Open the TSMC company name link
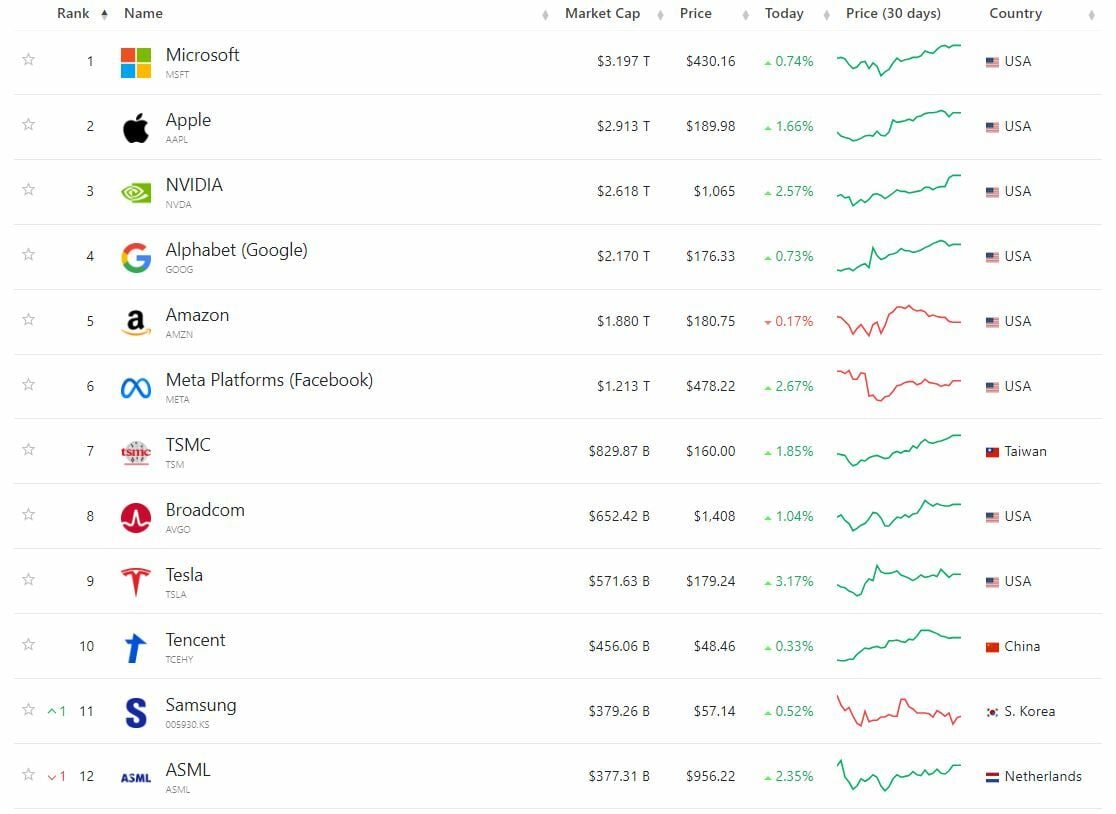1116x814 pixels. coord(188,445)
